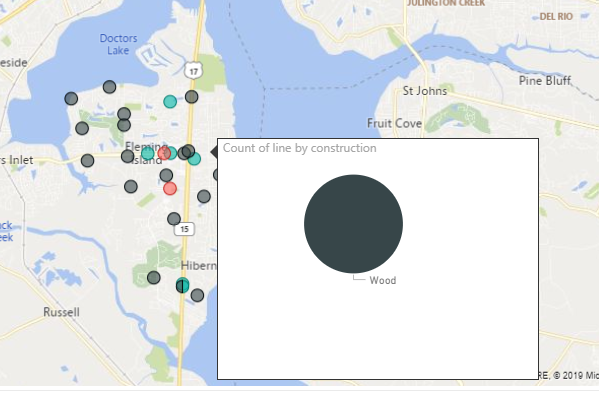Select the red bubble overlapping the Fleming Island label
Screen dimensions: 599x415
click(x=164, y=153)
